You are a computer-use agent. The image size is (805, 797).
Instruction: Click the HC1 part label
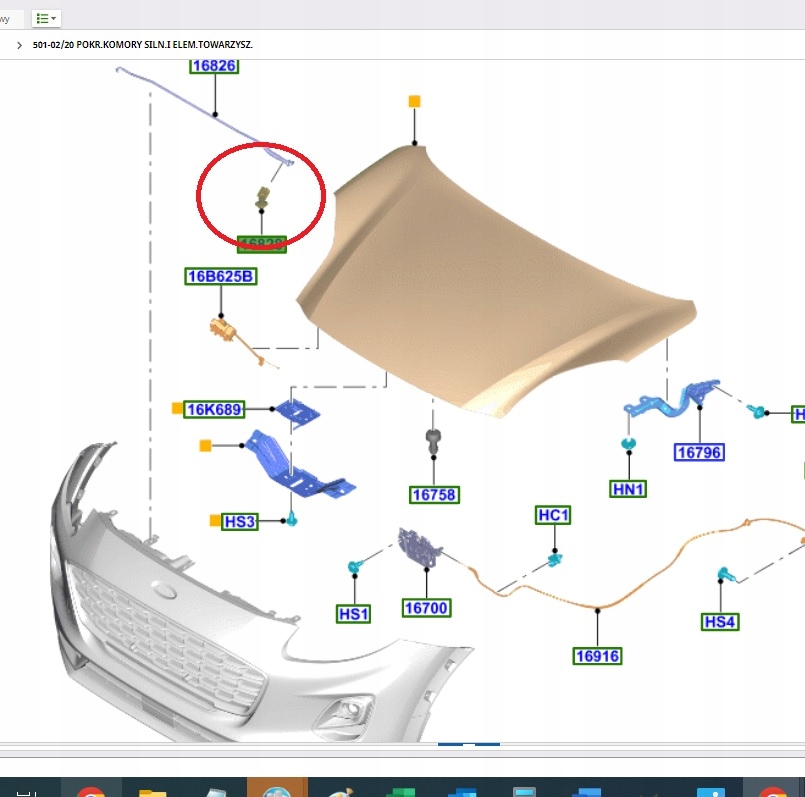[553, 515]
